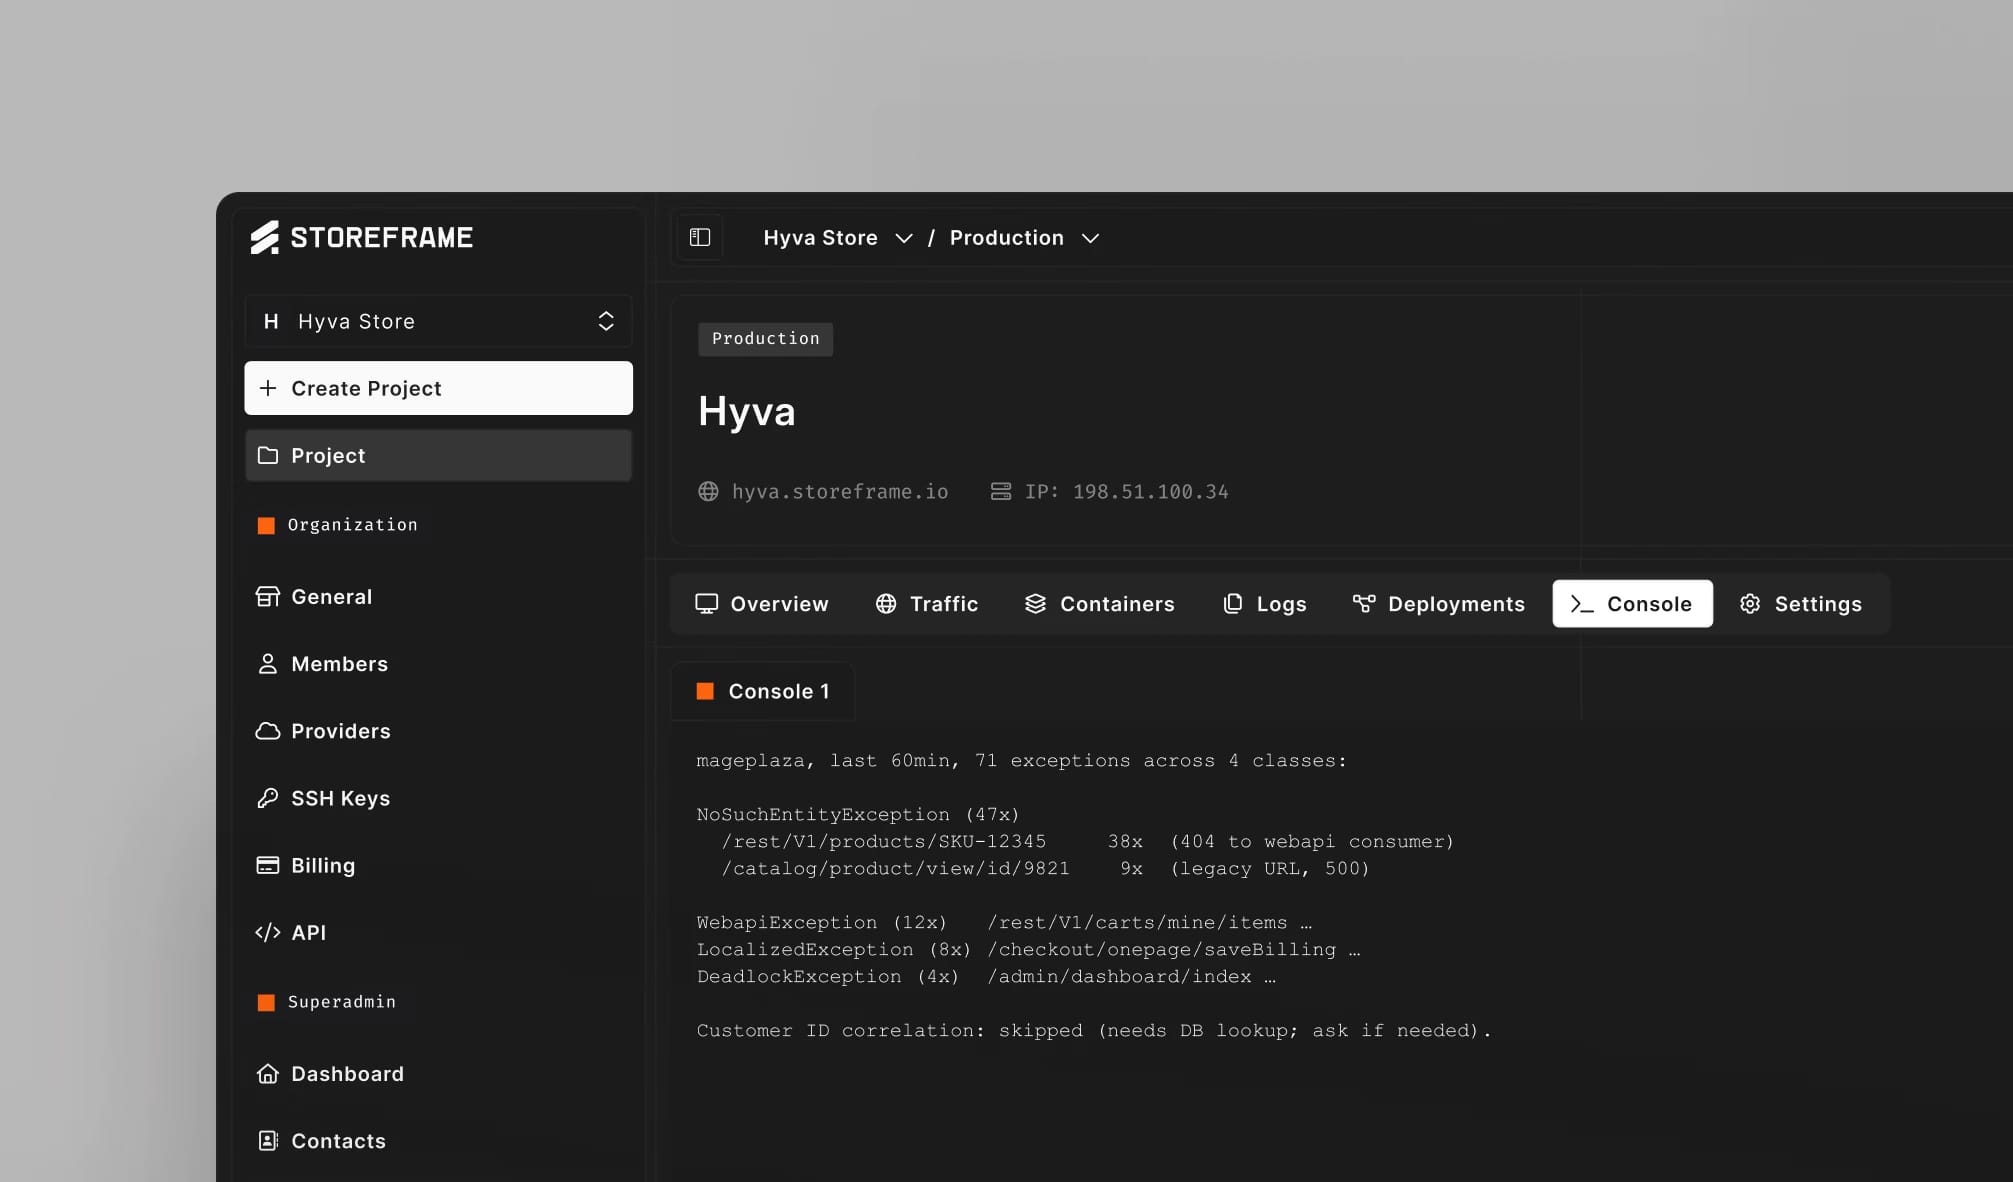This screenshot has width=2013, height=1182.
Task: Go to the Logs tab
Action: (x=1265, y=604)
